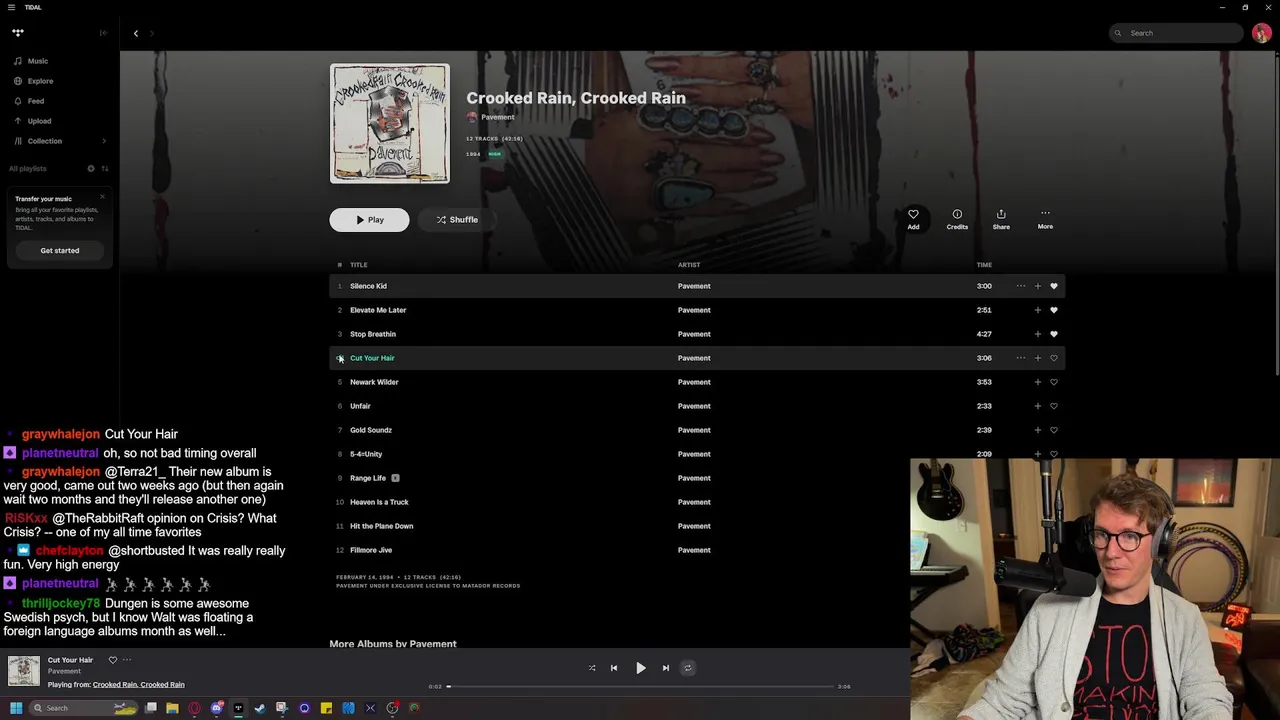Screen dimensions: 1280x720
Task: Open Discord from the taskbar
Action: tap(216, 708)
